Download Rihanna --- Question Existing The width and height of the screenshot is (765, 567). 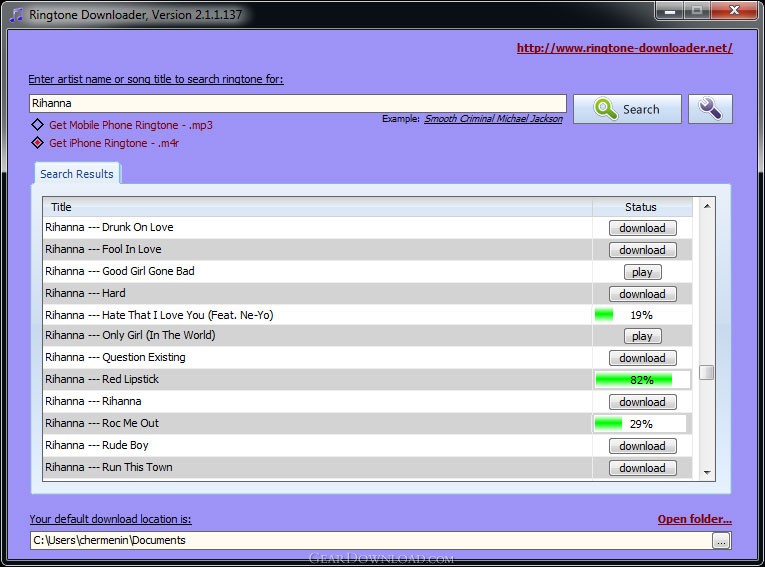click(x=643, y=358)
